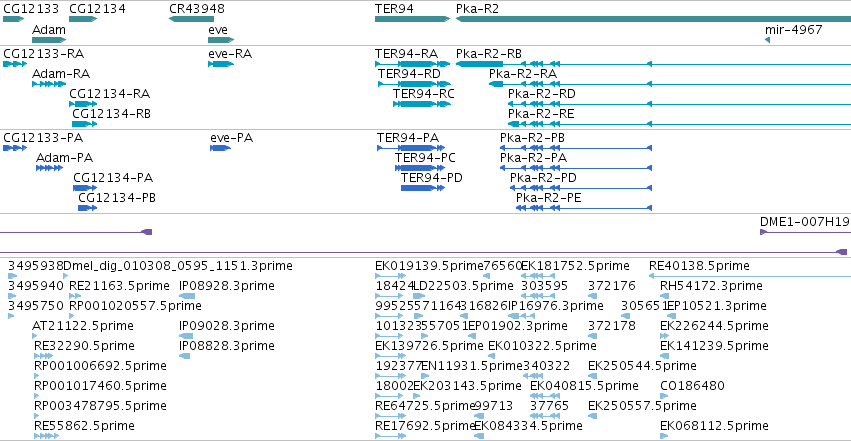
Task: Select transcript CG12134-RA
Action: [110, 94]
